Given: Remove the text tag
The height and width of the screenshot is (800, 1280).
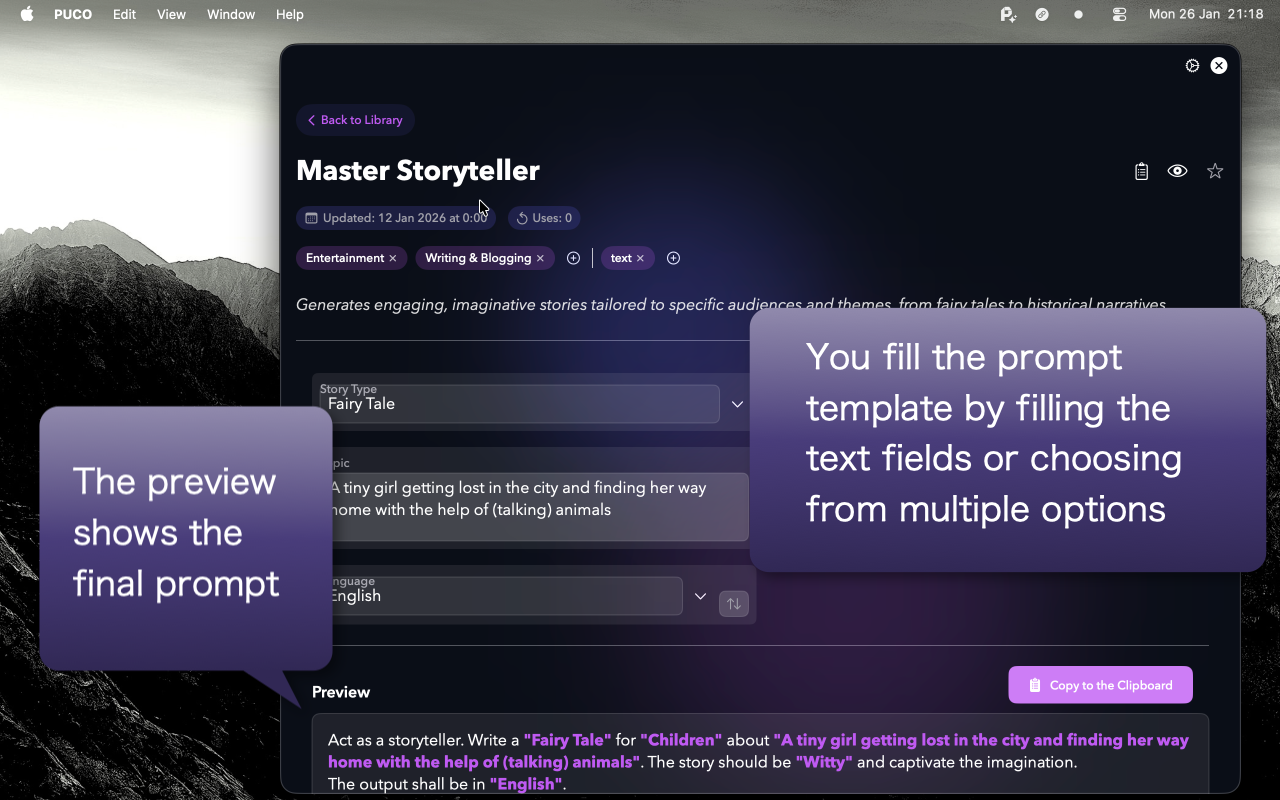Looking at the screenshot, I should [640, 257].
